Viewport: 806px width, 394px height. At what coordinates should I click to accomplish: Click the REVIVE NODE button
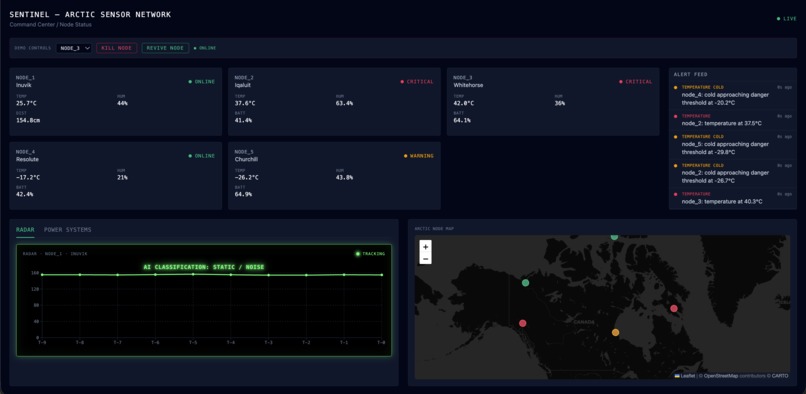165,48
